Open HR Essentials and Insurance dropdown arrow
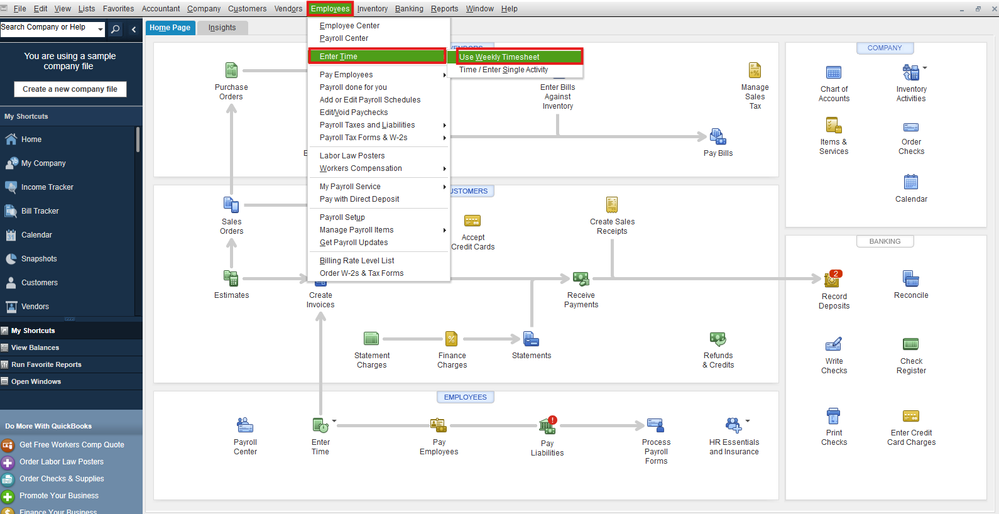Viewport: 999px width, 514px height. click(x=747, y=421)
